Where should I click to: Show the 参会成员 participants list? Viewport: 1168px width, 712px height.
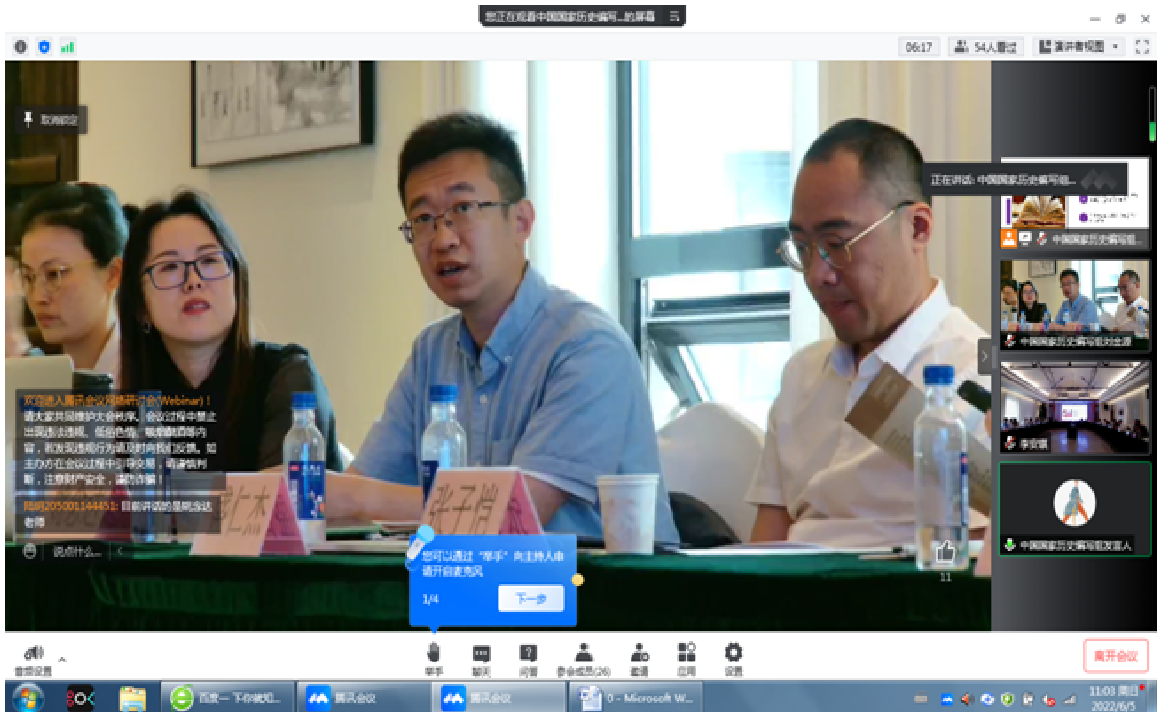[x=584, y=659]
